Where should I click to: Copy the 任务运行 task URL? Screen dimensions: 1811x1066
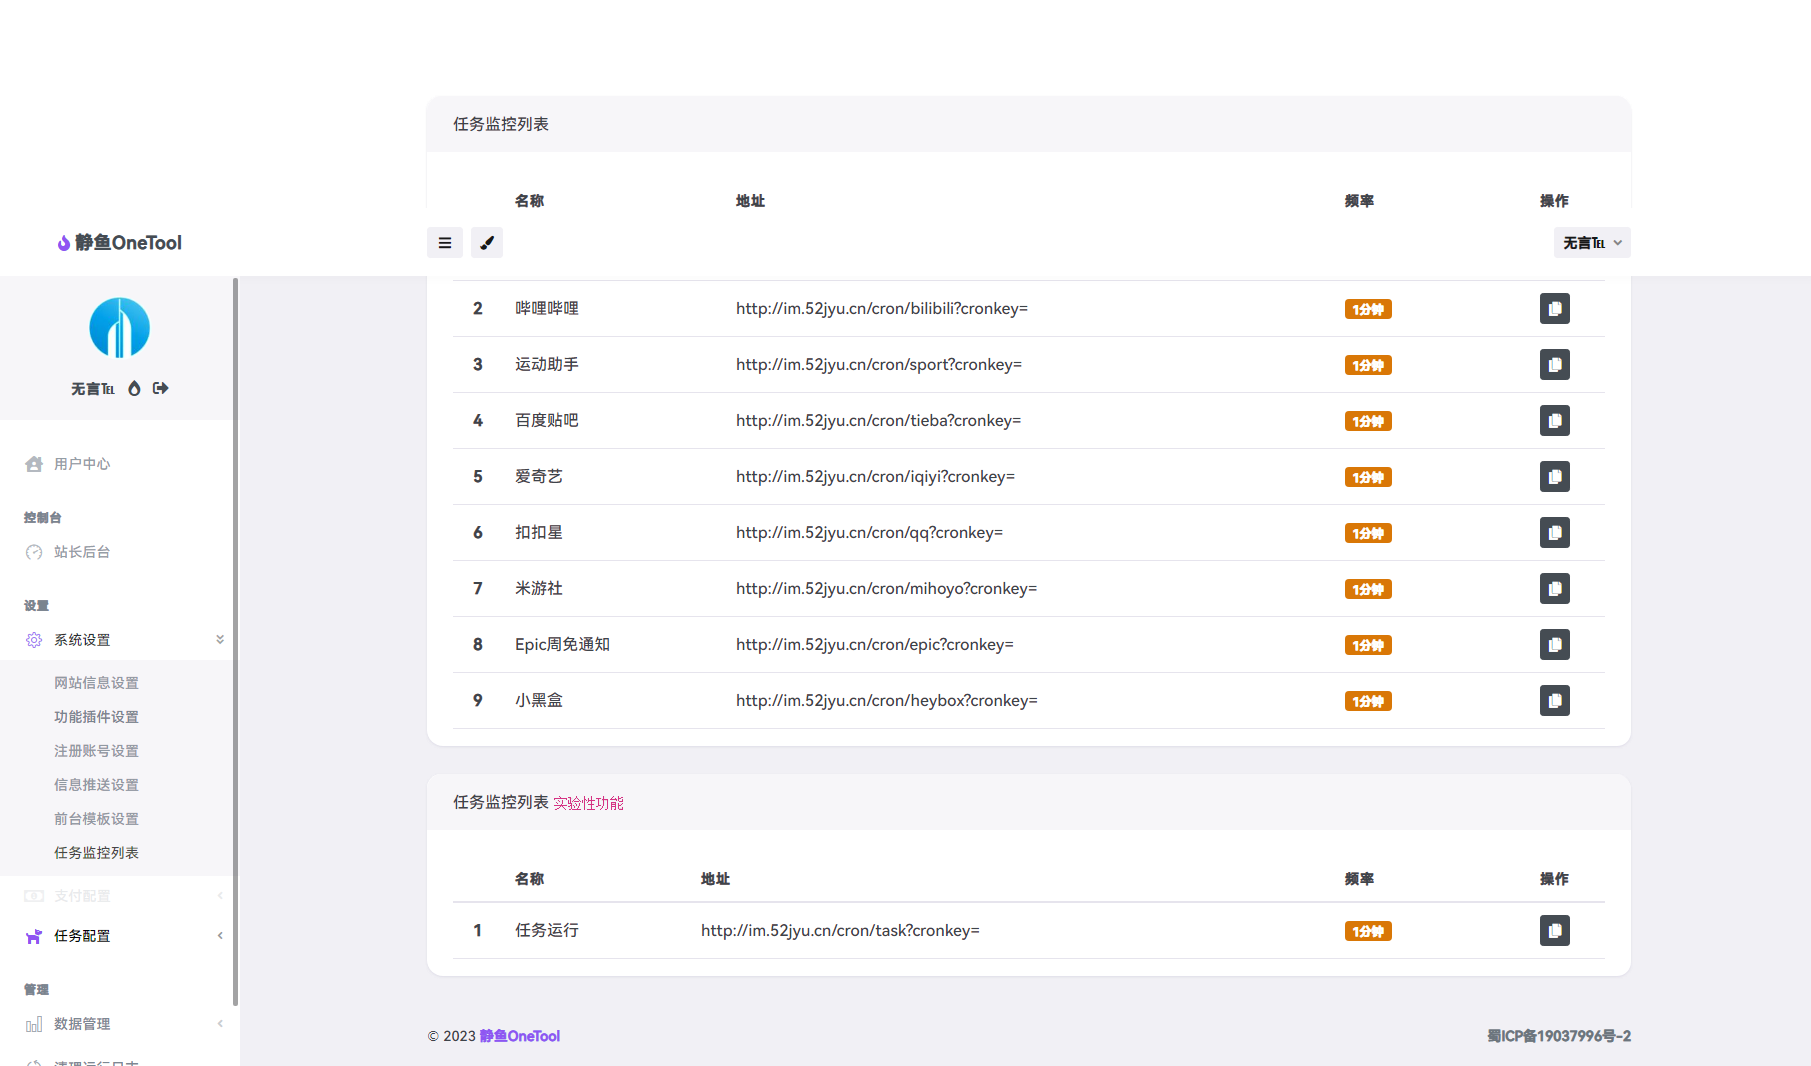1554,931
